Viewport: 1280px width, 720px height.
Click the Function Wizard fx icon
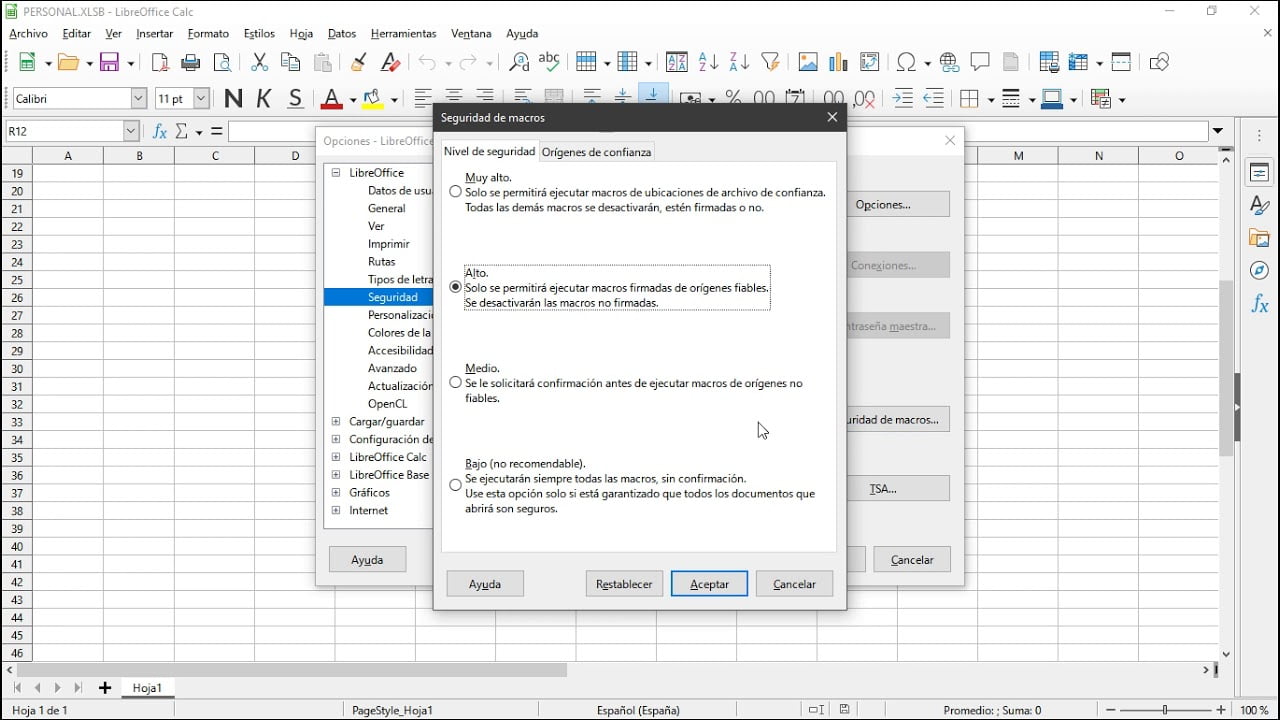click(159, 131)
